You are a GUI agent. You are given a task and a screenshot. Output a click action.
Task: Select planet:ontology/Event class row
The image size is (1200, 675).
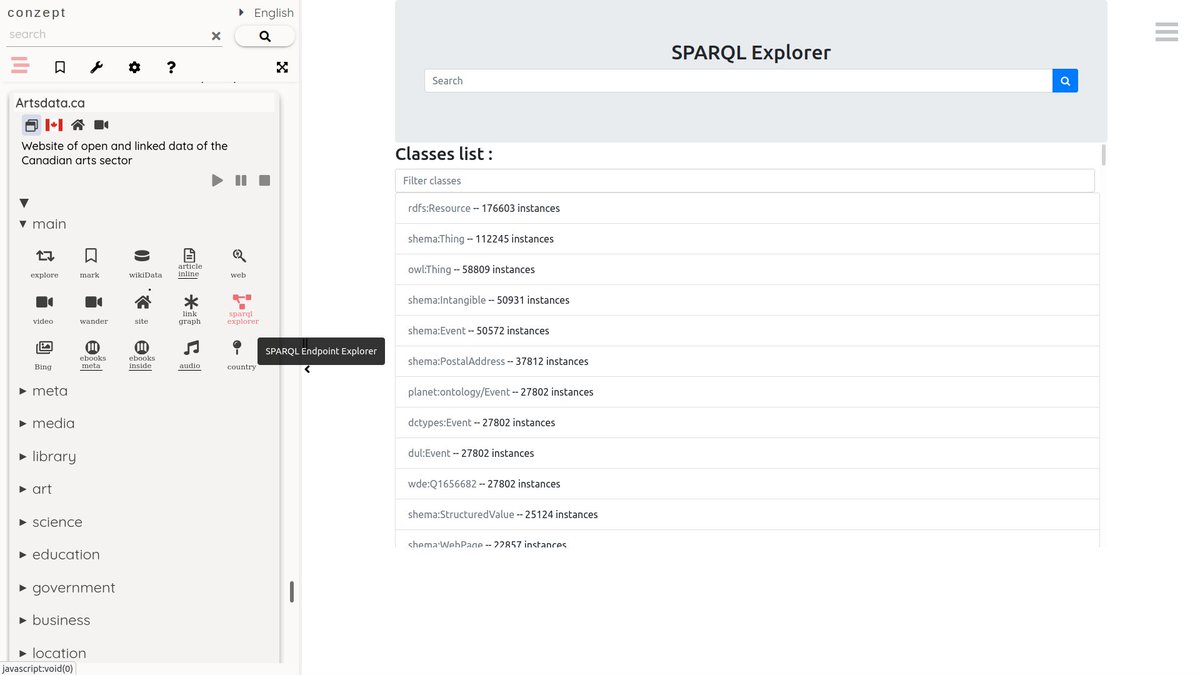coord(747,392)
